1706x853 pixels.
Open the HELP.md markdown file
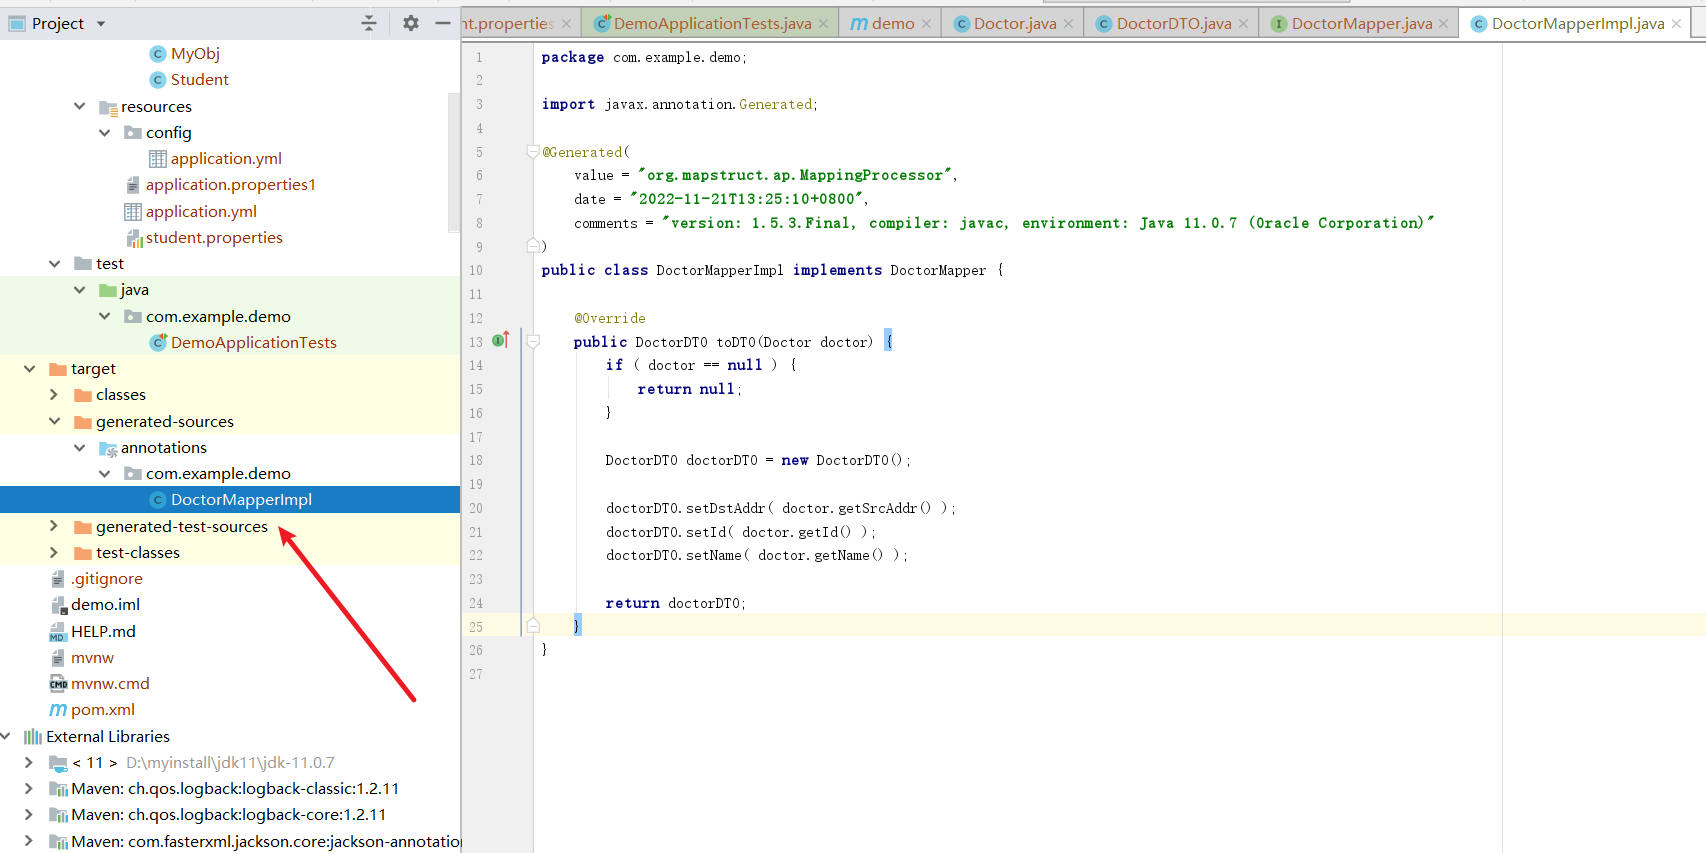103,632
